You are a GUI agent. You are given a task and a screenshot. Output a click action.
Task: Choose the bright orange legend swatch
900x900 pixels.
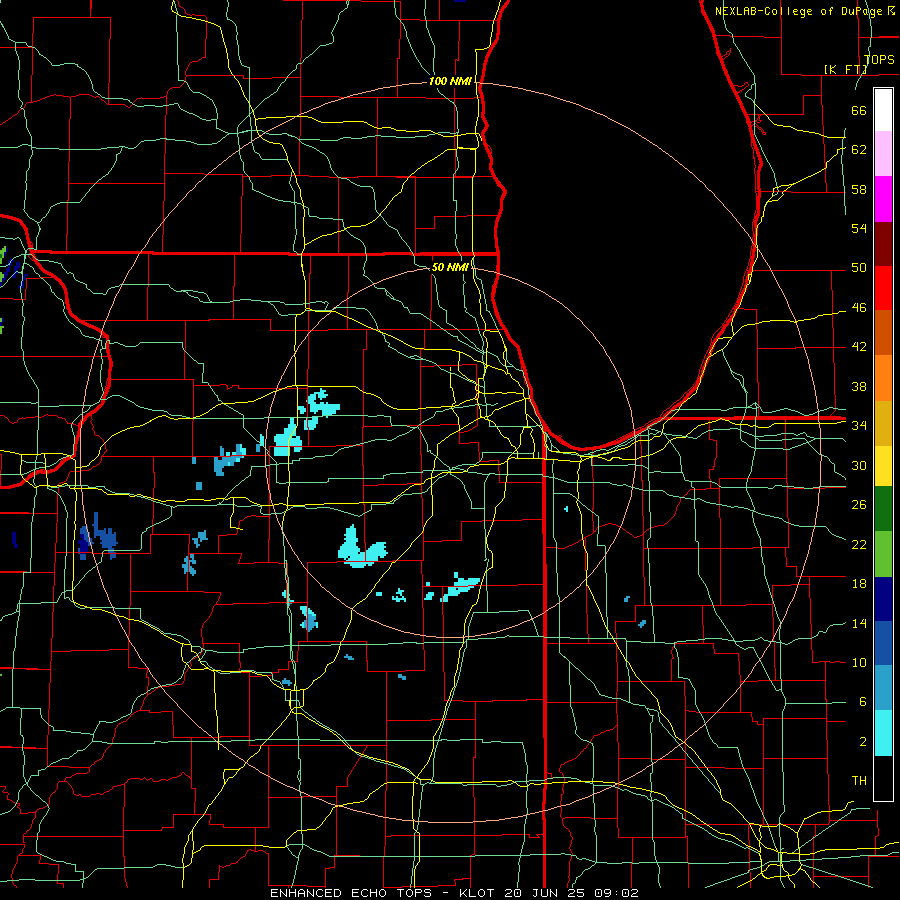pyautogui.click(x=883, y=378)
